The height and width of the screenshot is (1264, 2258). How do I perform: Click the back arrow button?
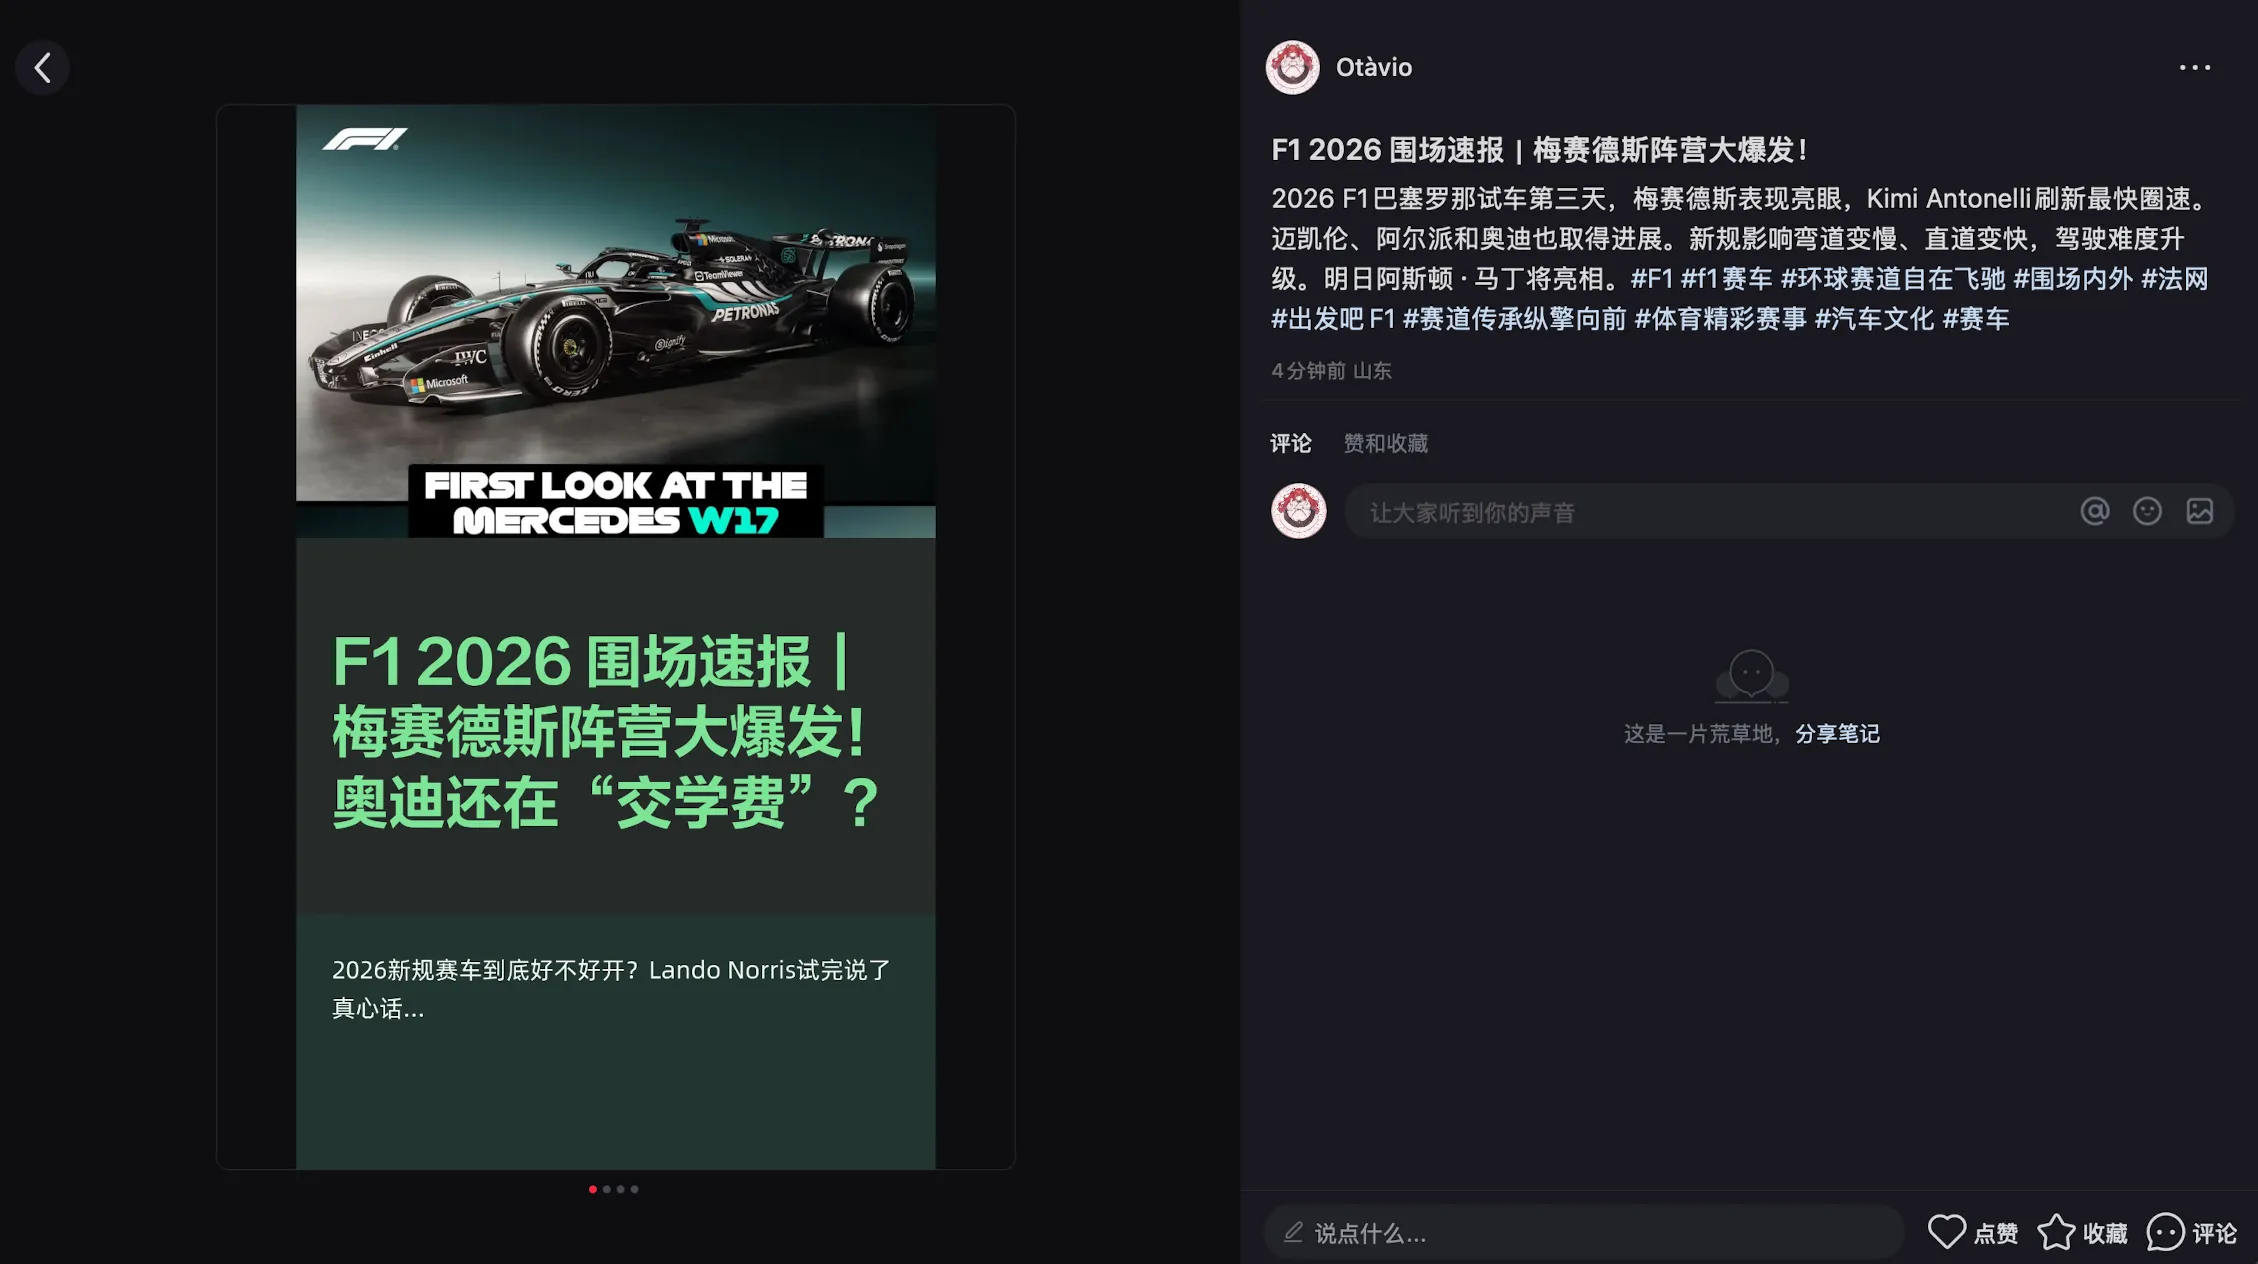(42, 68)
